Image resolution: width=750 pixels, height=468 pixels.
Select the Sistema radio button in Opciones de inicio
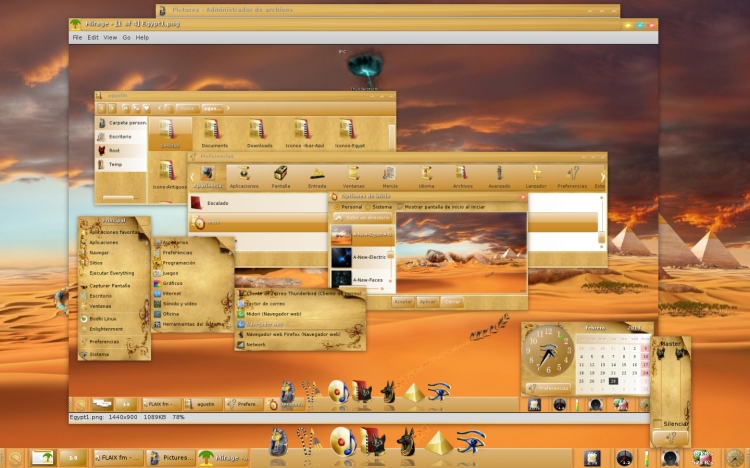tap(368, 207)
